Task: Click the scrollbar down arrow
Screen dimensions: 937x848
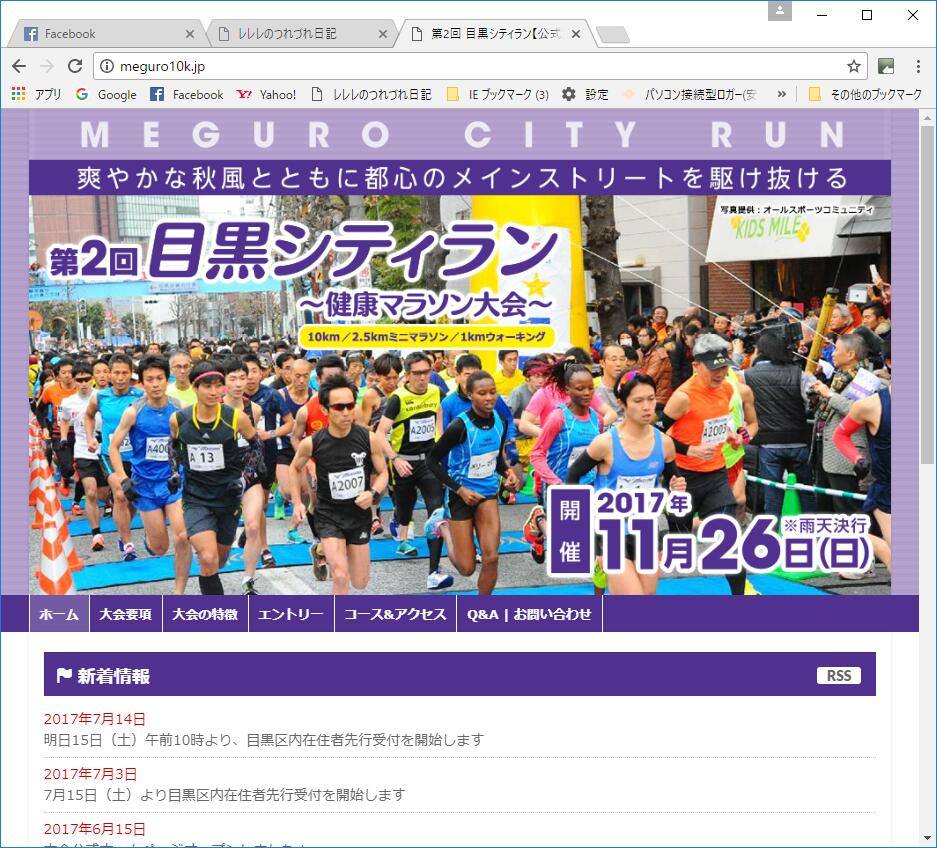Action: click(x=927, y=838)
